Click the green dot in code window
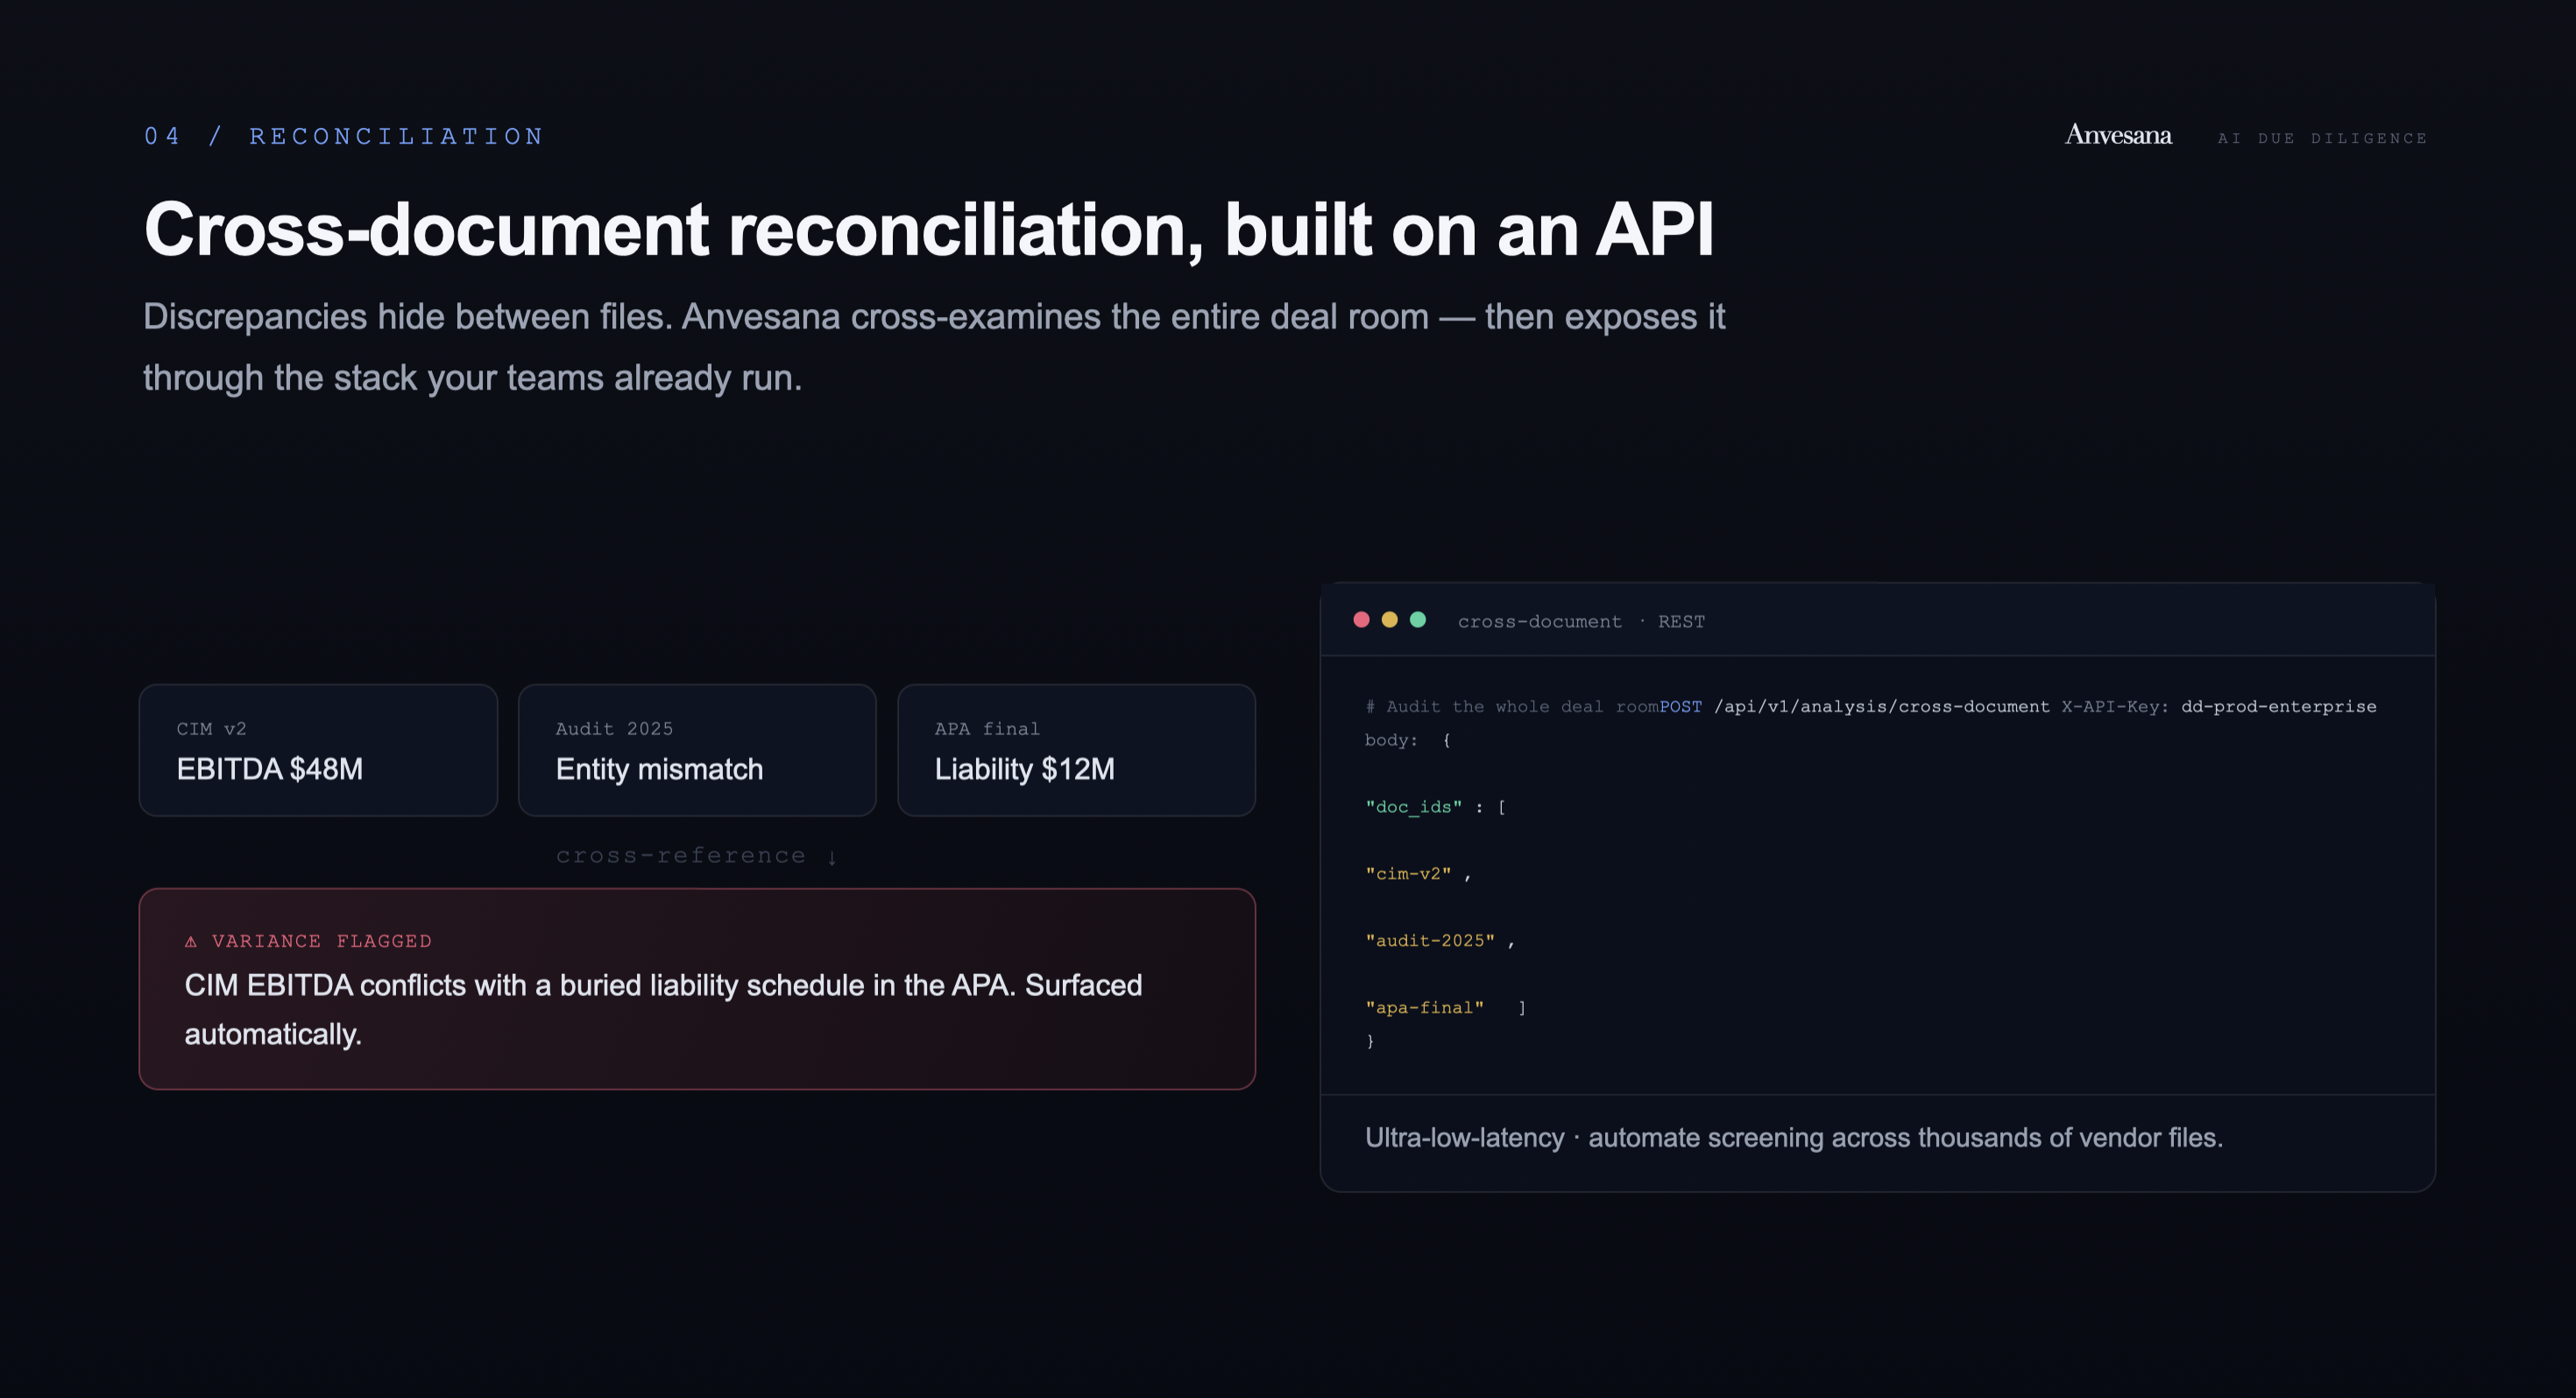This screenshot has height=1398, width=2576. [1417, 620]
